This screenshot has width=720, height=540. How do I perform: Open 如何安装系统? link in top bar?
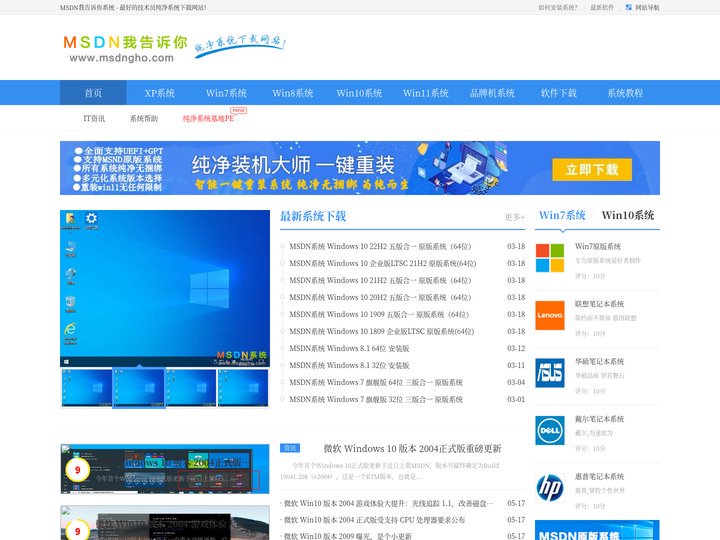click(558, 7)
